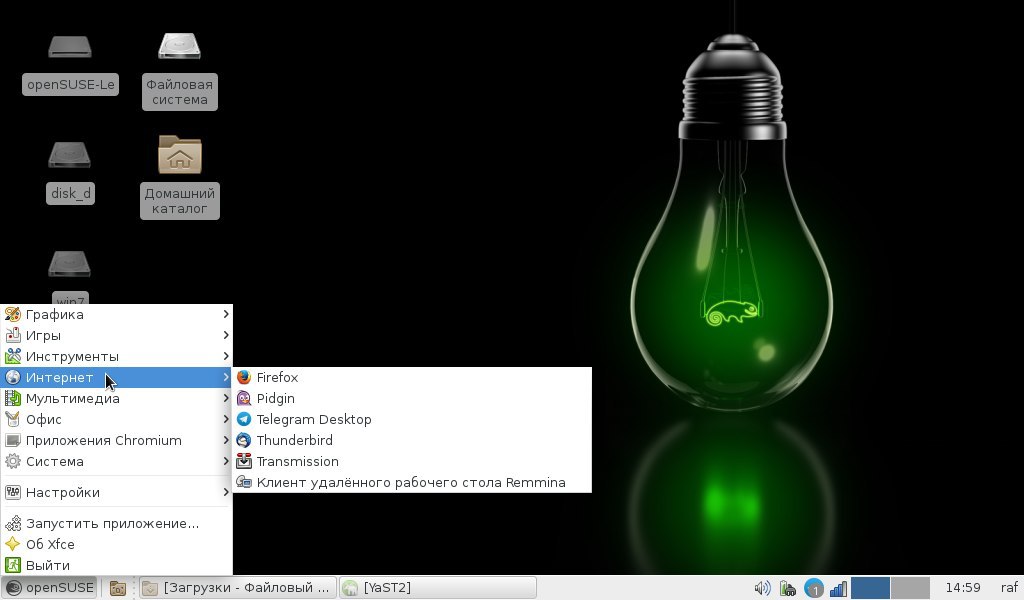The width and height of the screenshot is (1024, 600).
Task: Open the blue update notifier tray icon
Action: point(814,588)
